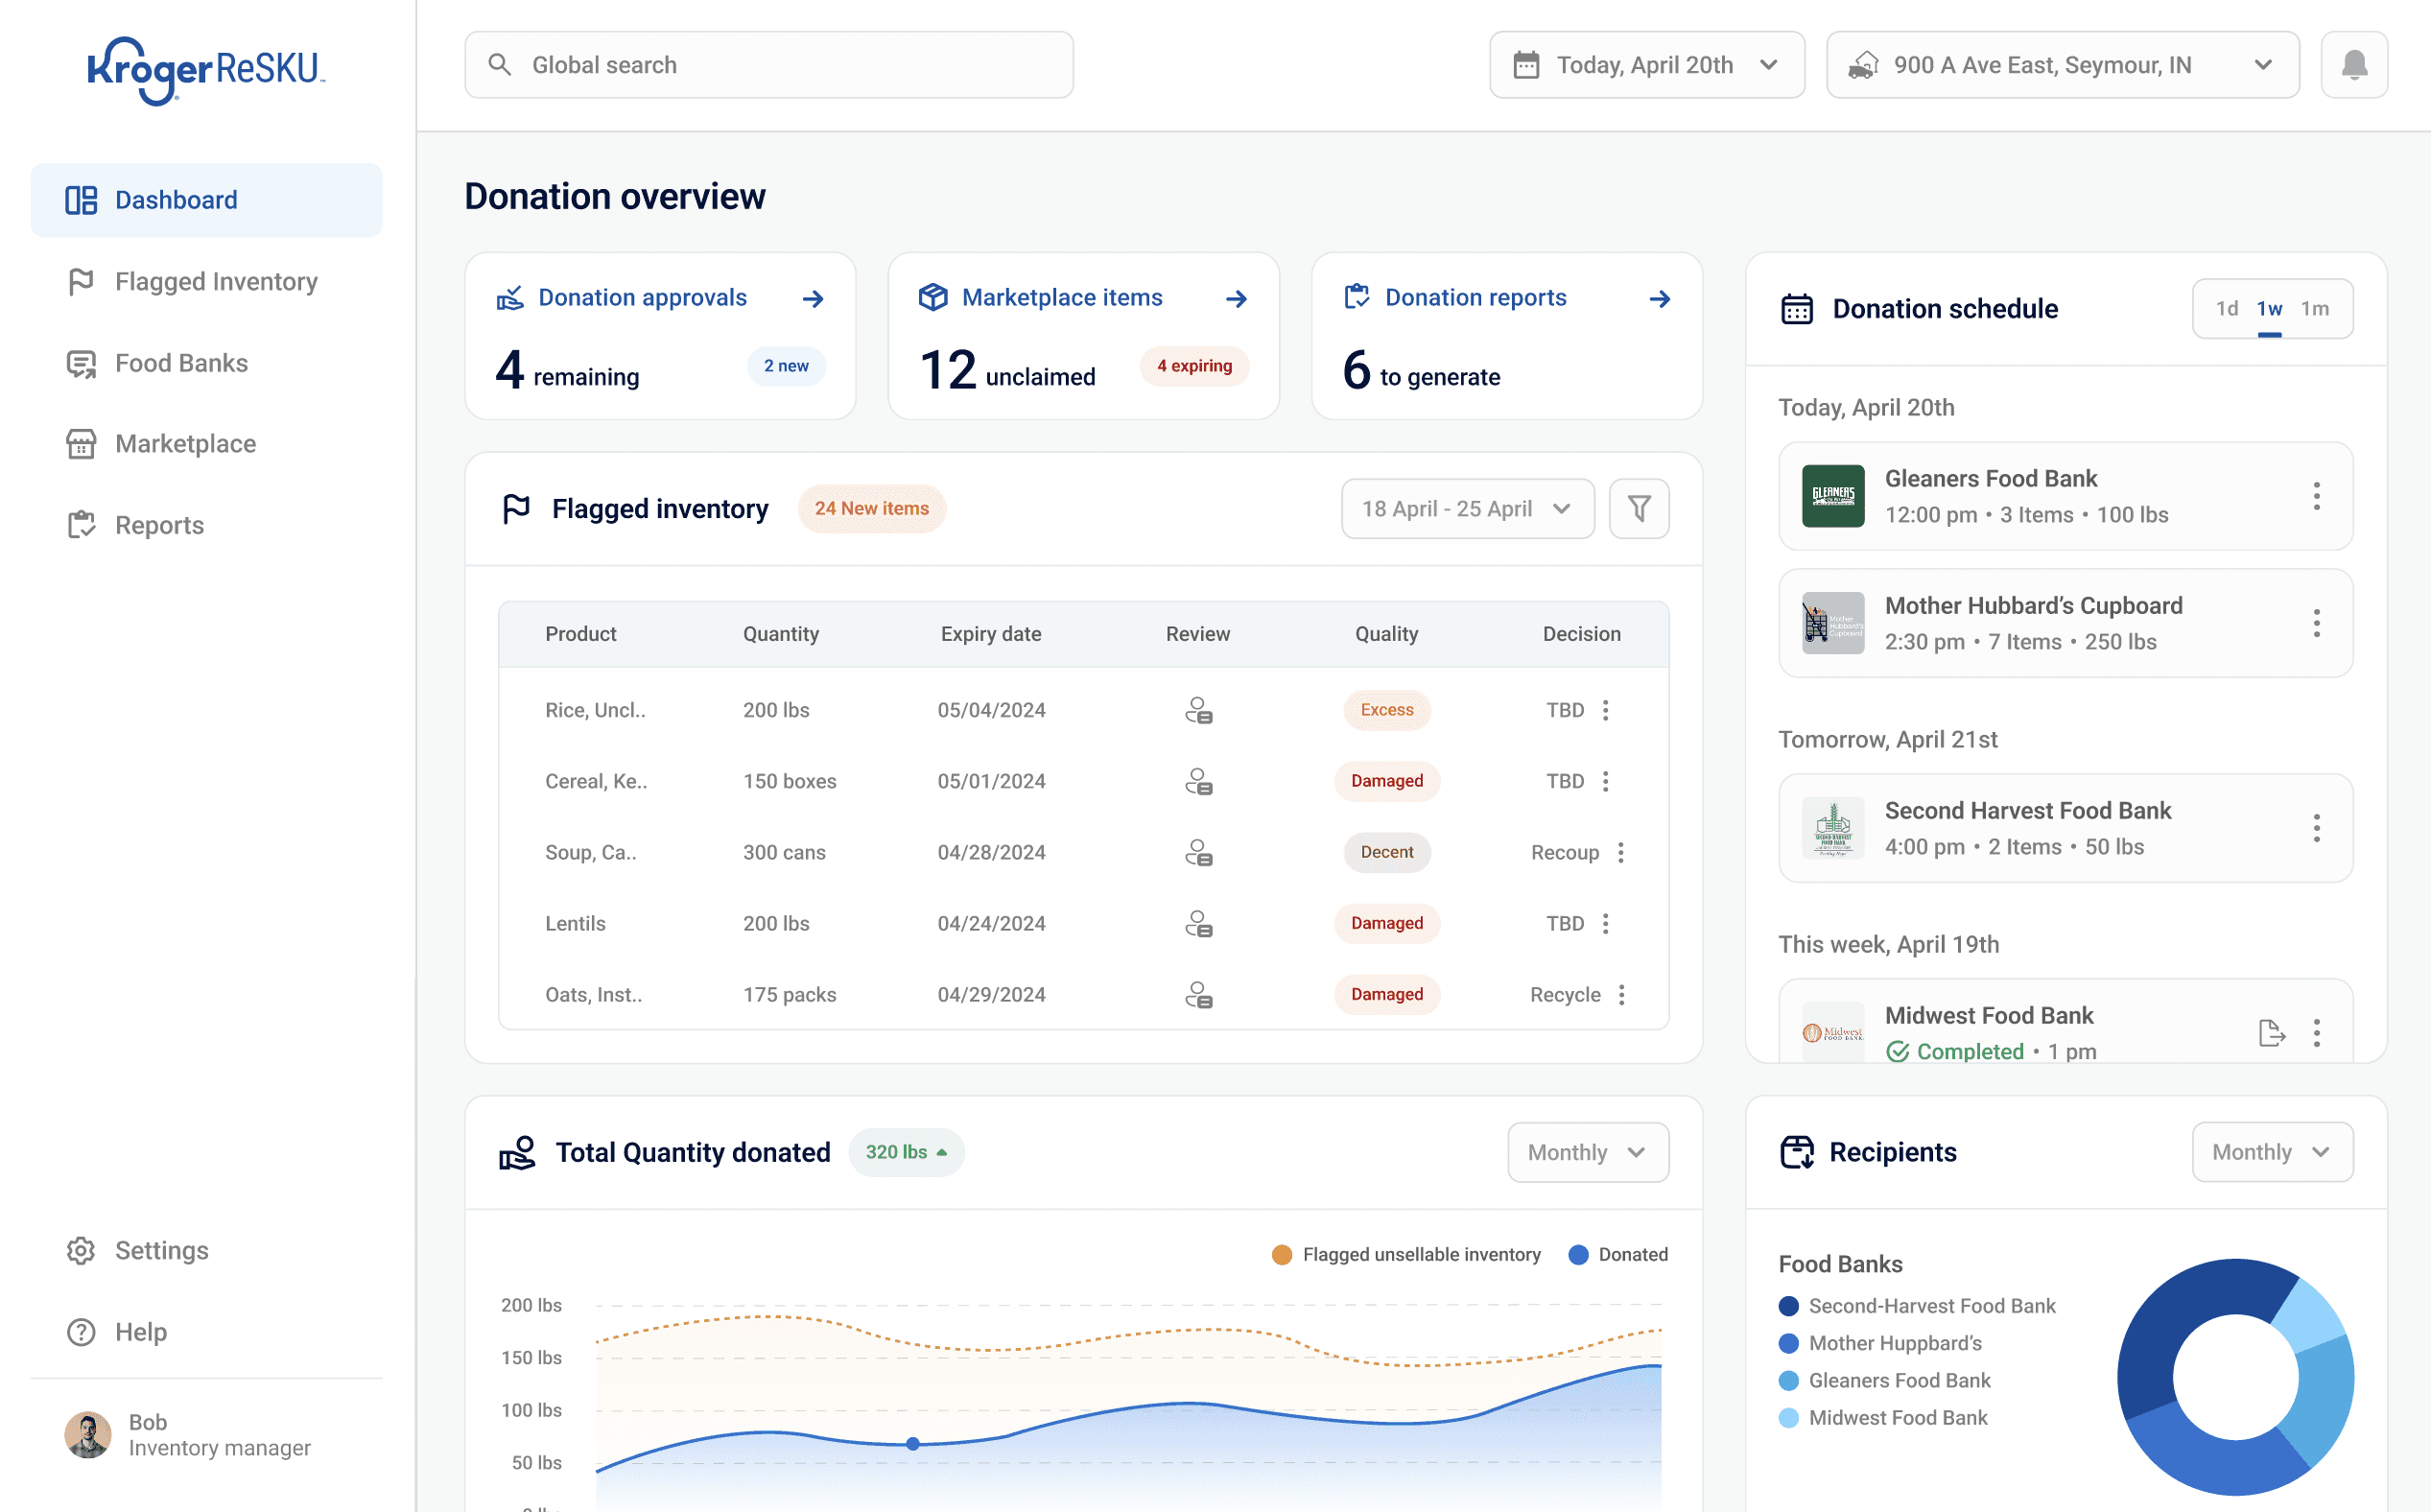The height and width of the screenshot is (1512, 2431).
Task: Open the 18 April - 25 April range selector
Action: (x=1466, y=509)
